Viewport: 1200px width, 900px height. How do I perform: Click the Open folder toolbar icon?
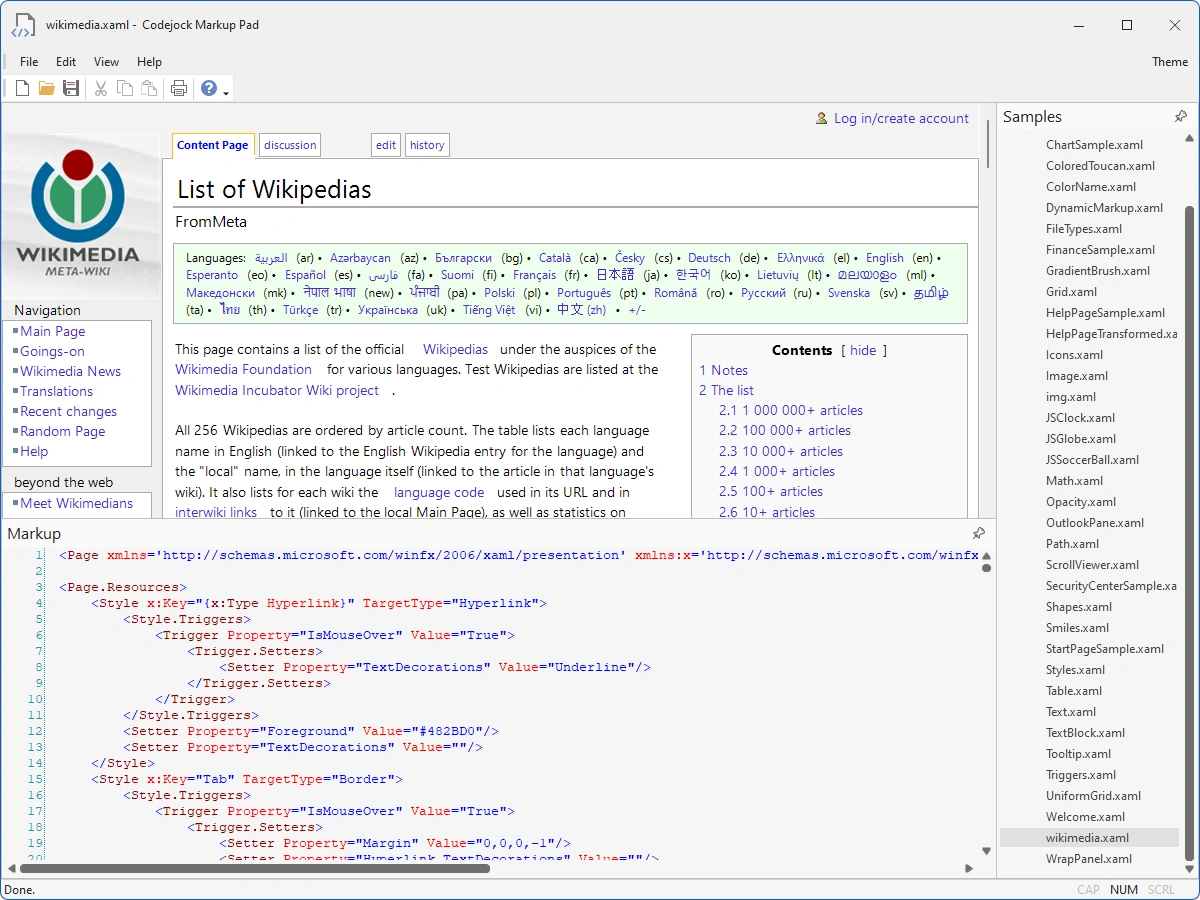tap(46, 88)
